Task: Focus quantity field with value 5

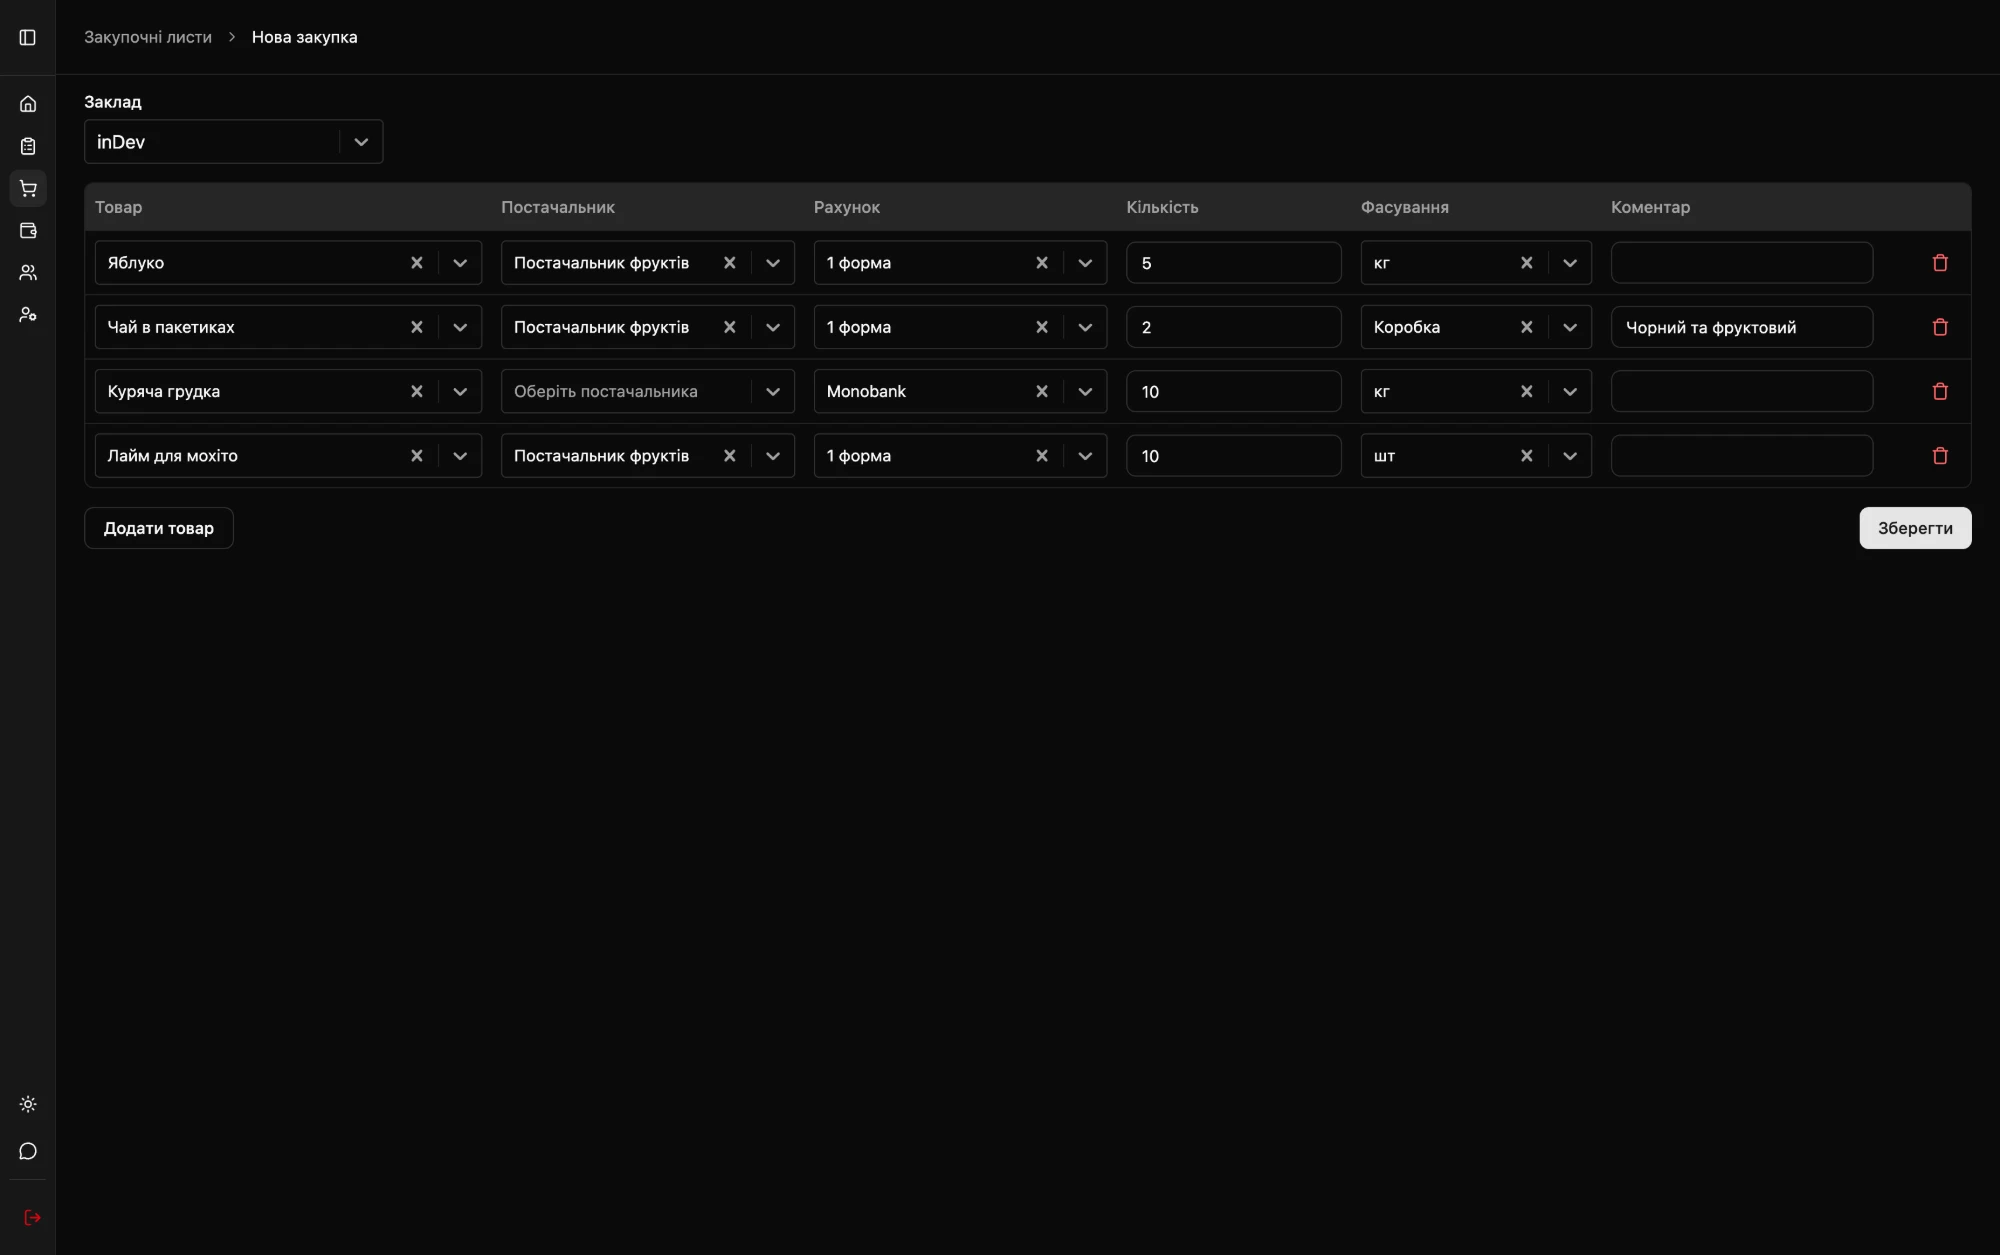Action: pos(1233,263)
